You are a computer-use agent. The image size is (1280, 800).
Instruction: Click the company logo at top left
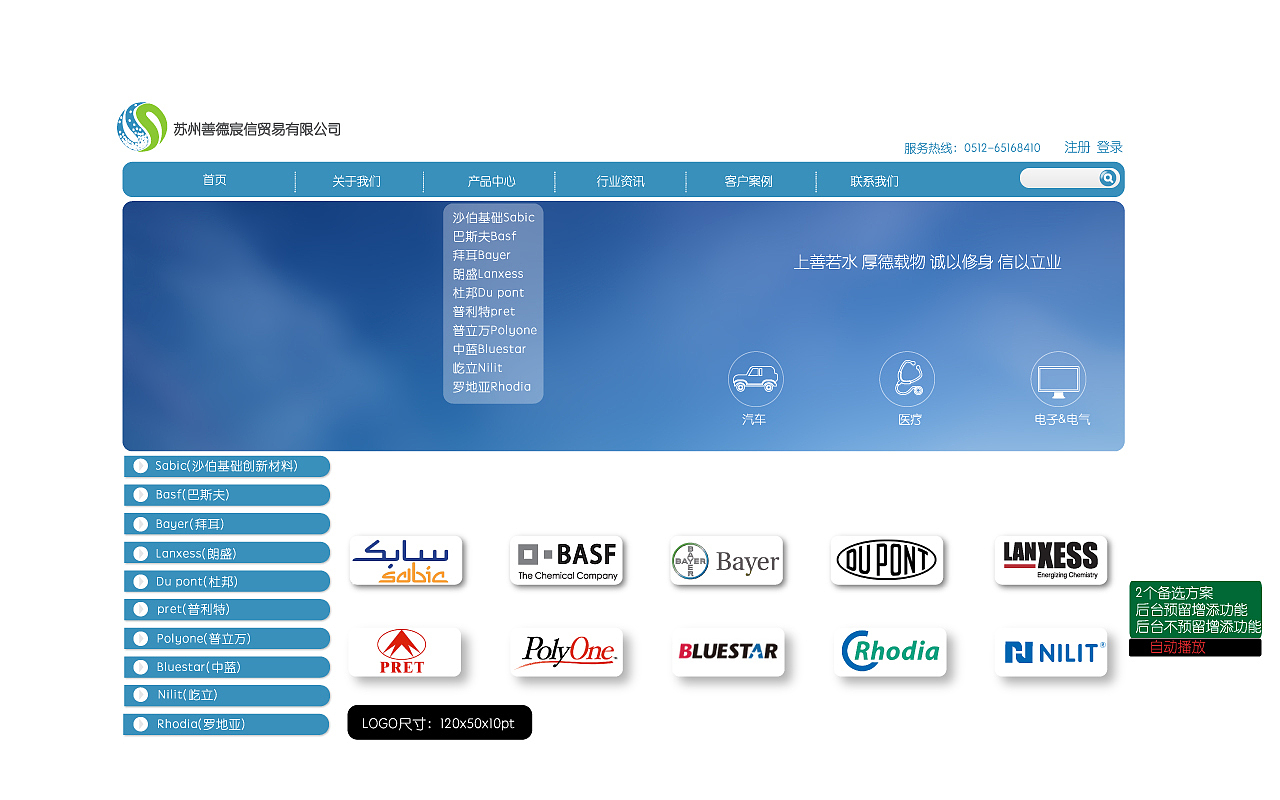(x=142, y=127)
